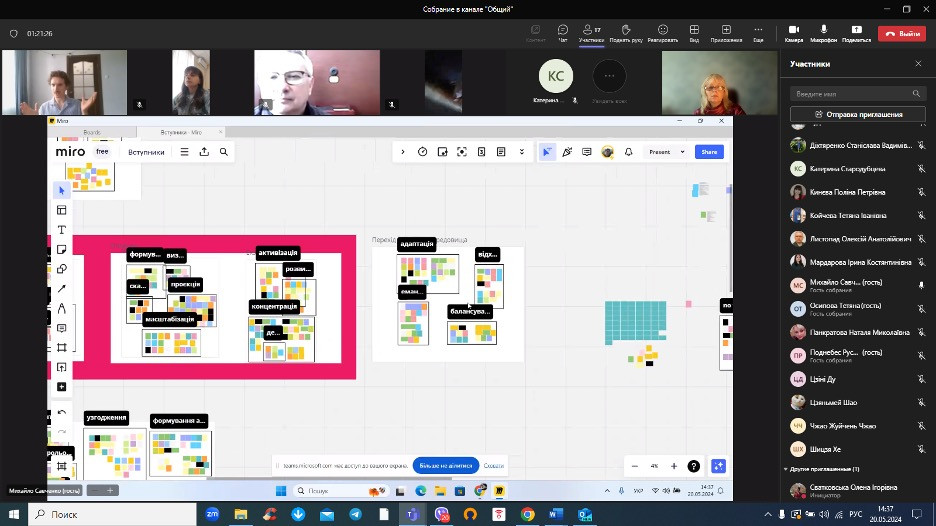Image resolution: width=936 pixels, height=526 pixels.
Task: Open the Miro hamburger main menu
Action: click(x=184, y=152)
